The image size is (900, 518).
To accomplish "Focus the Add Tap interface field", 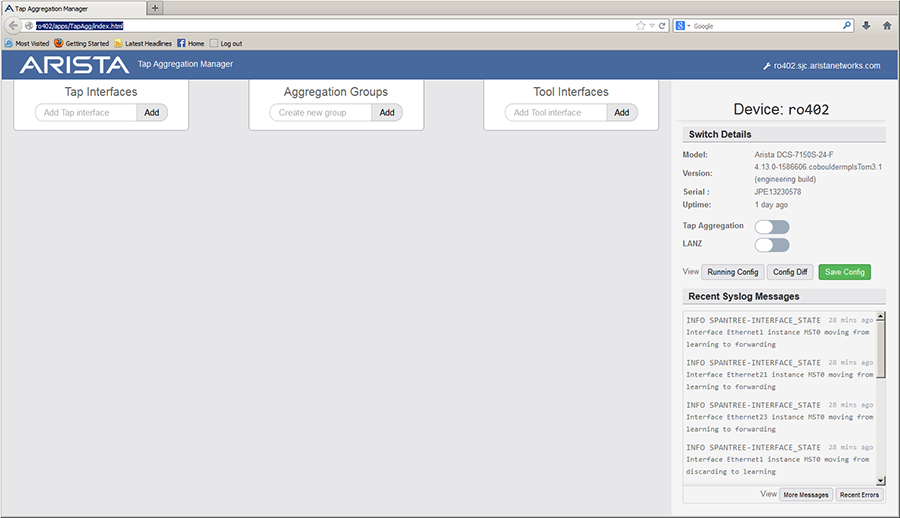I will point(86,113).
